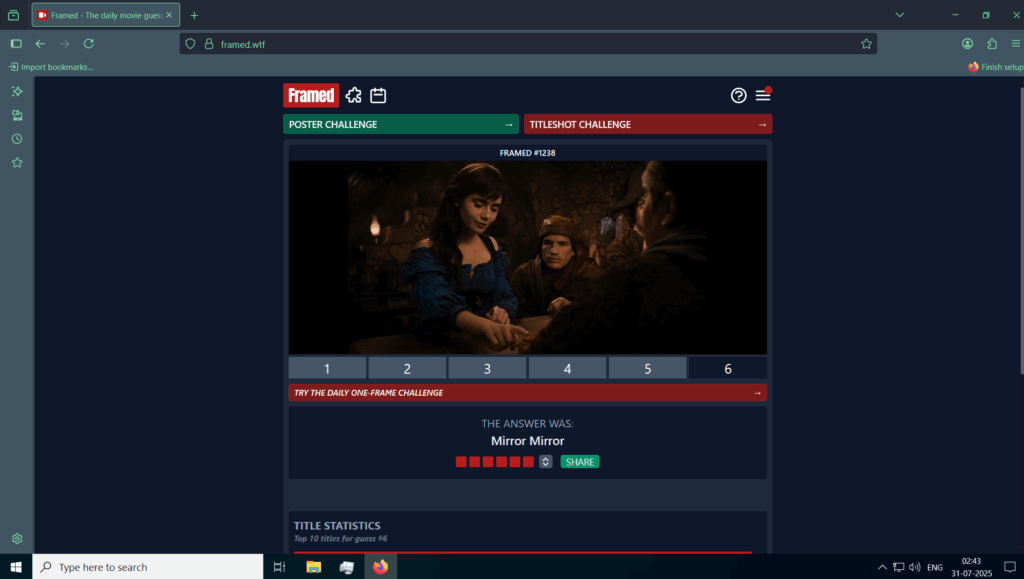1024x579 pixels.
Task: Open the history clock icon in the sidebar
Action: click(17, 139)
